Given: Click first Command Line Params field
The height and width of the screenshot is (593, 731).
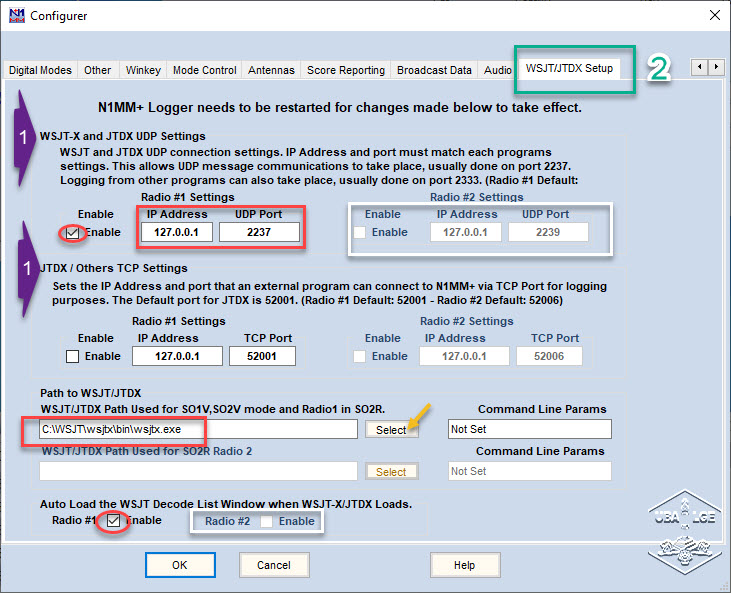Looking at the screenshot, I should [530, 429].
